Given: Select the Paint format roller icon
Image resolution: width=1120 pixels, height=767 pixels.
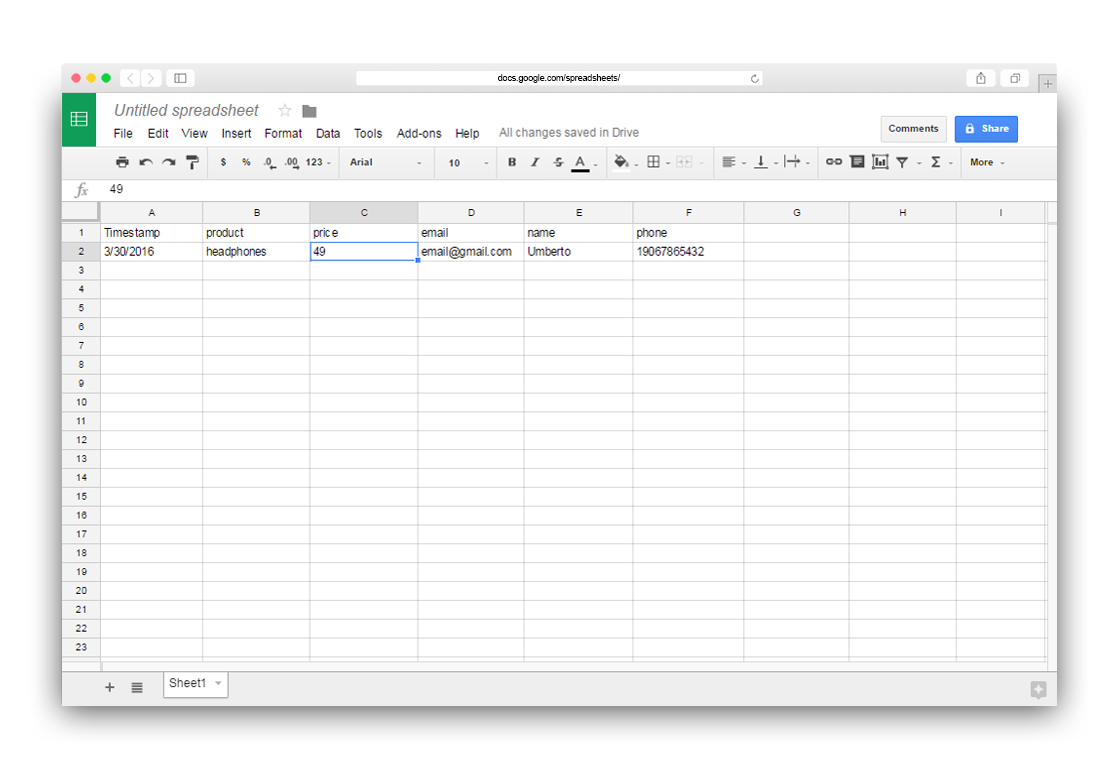Looking at the screenshot, I should tap(192, 162).
